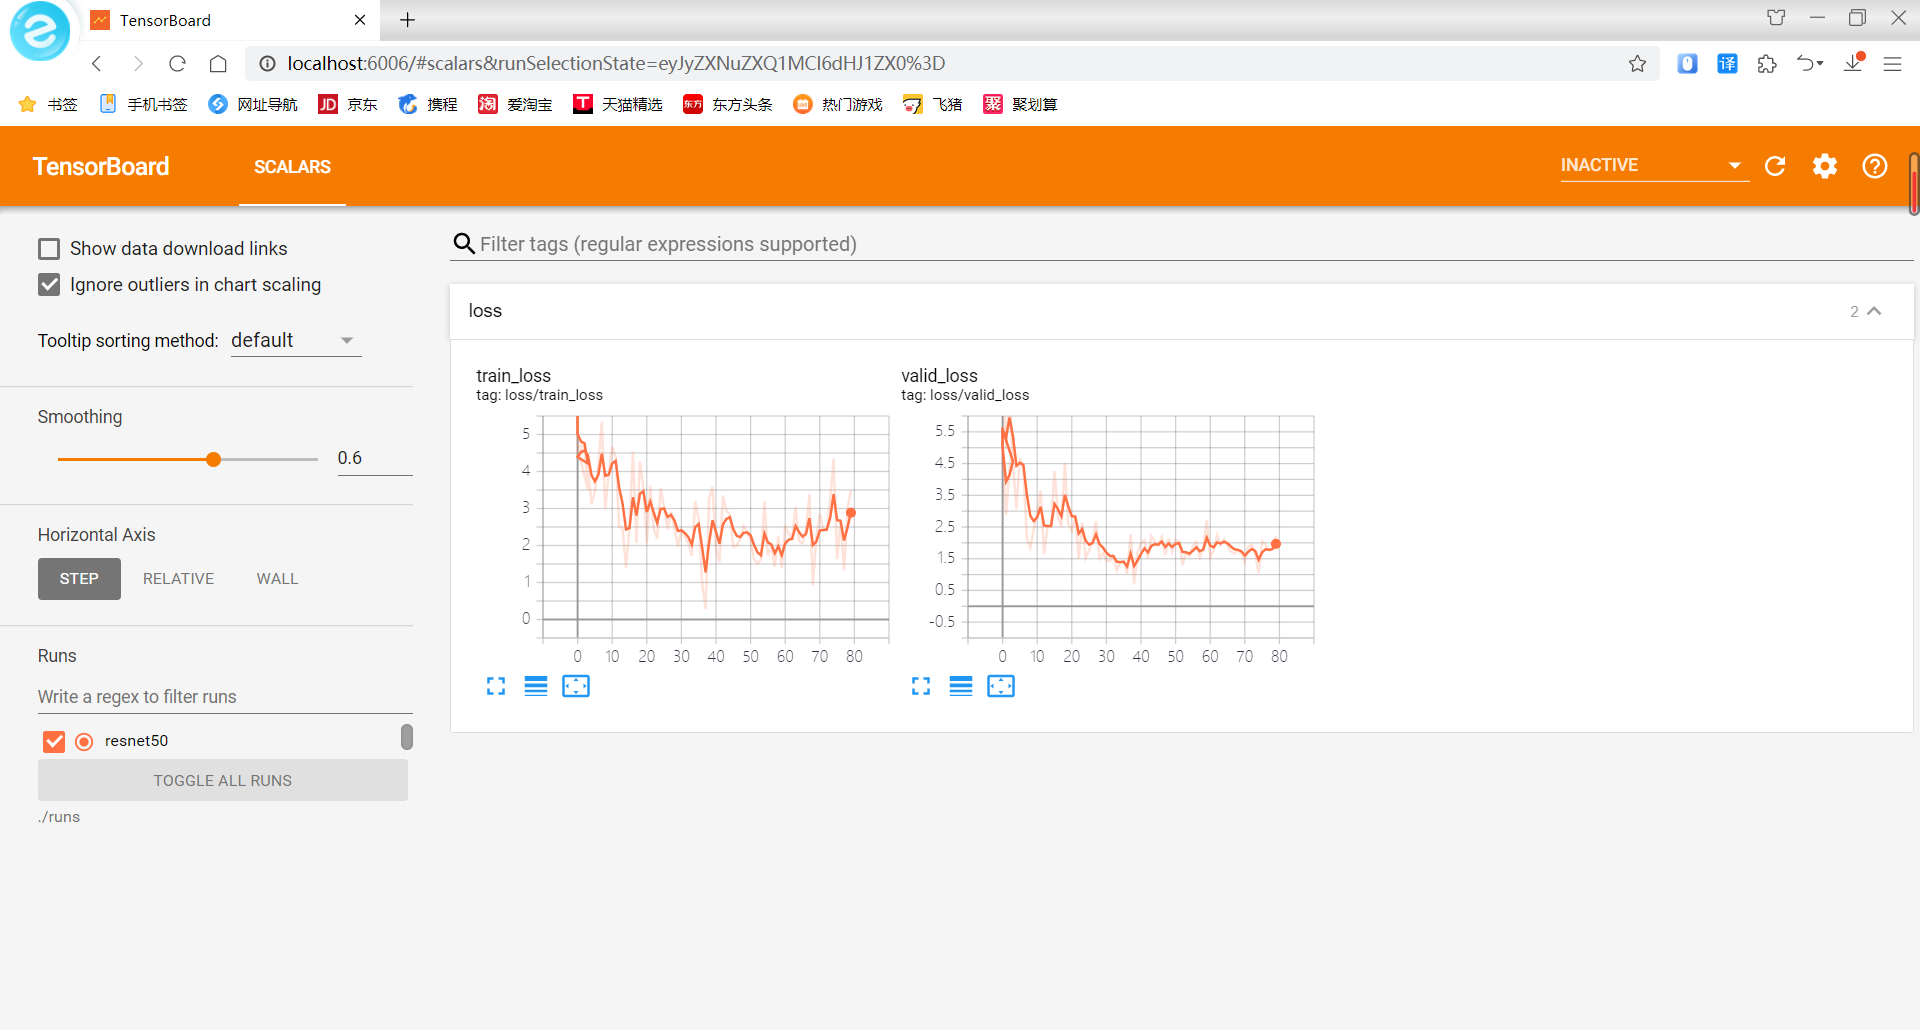The image size is (1920, 1030).
Task: Toggle log scale on the valid_loss chart
Action: (x=961, y=686)
